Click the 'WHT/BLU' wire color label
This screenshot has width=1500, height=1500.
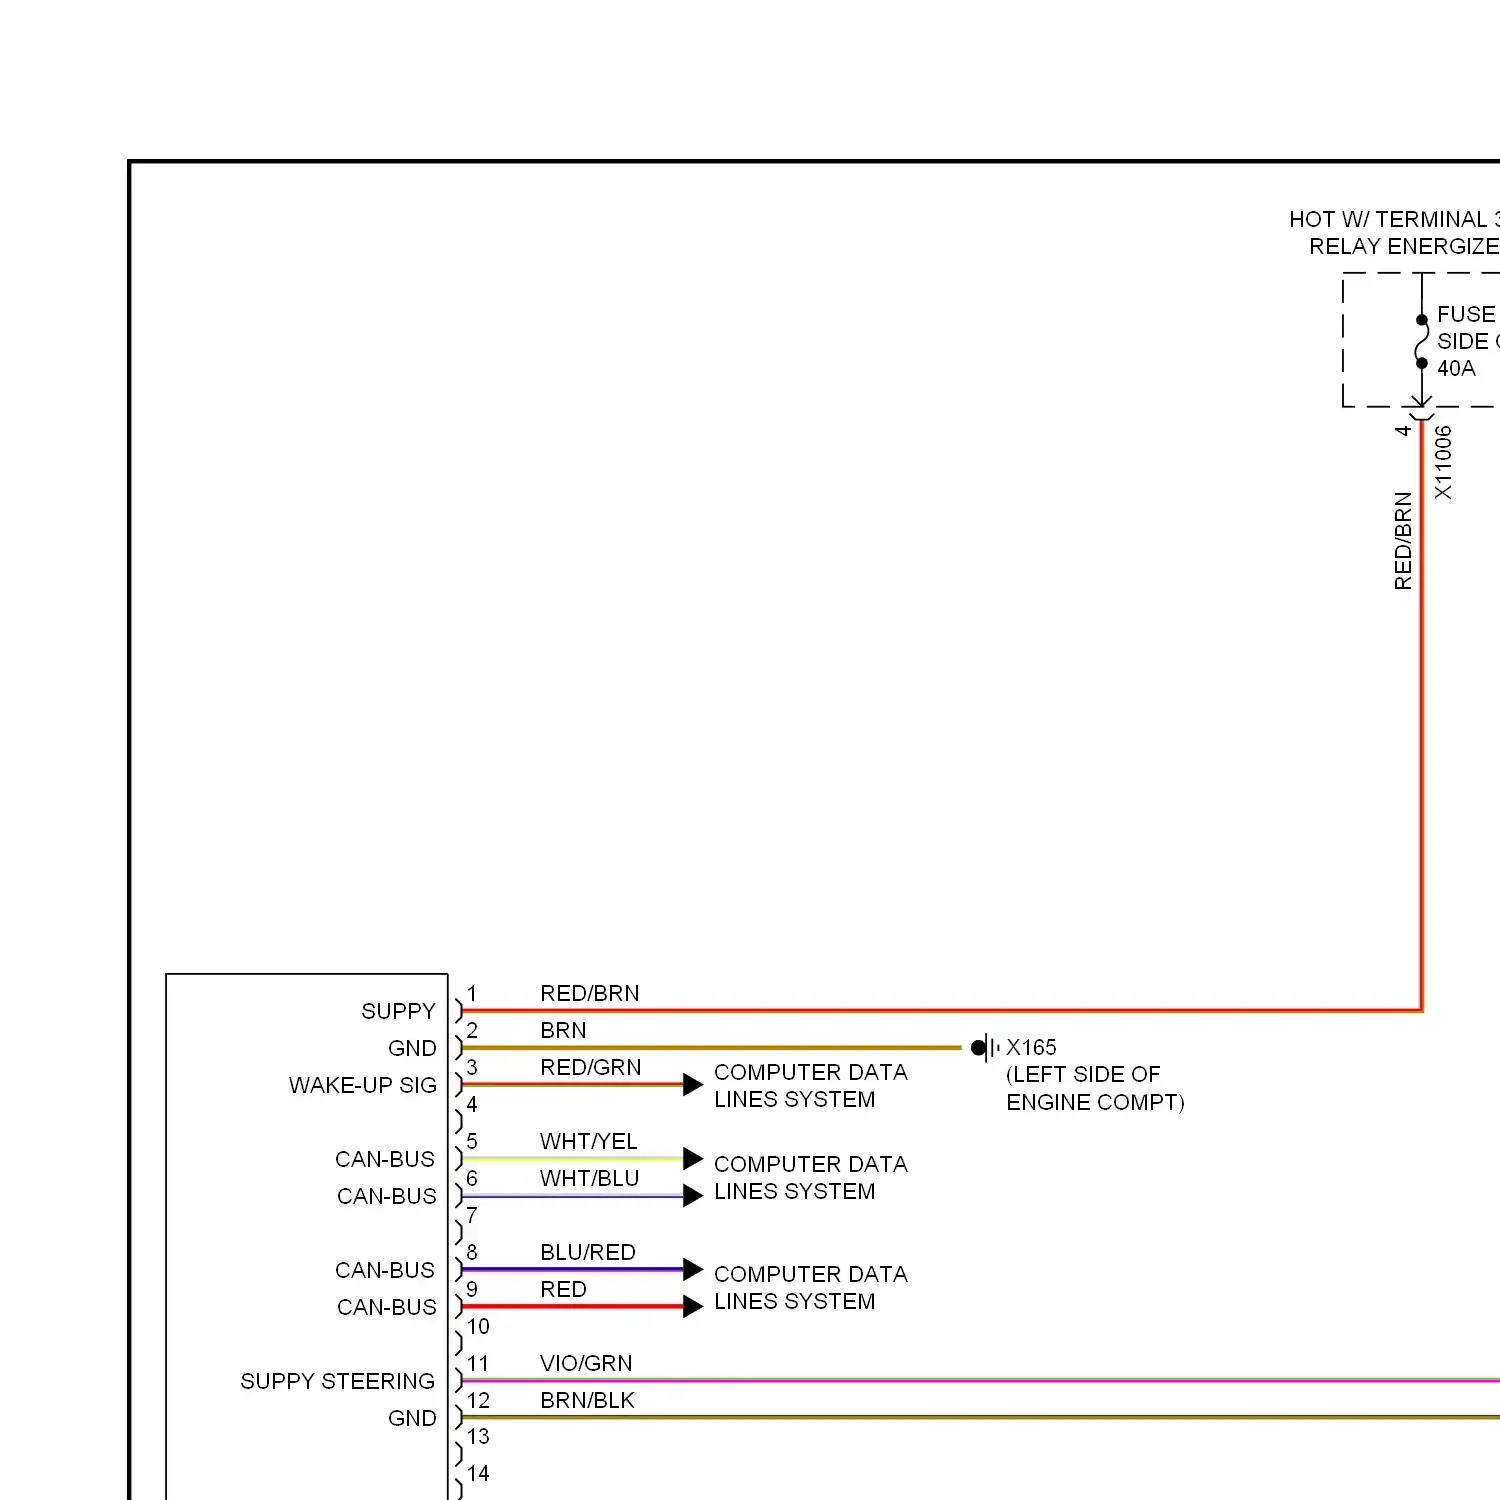590,1178
